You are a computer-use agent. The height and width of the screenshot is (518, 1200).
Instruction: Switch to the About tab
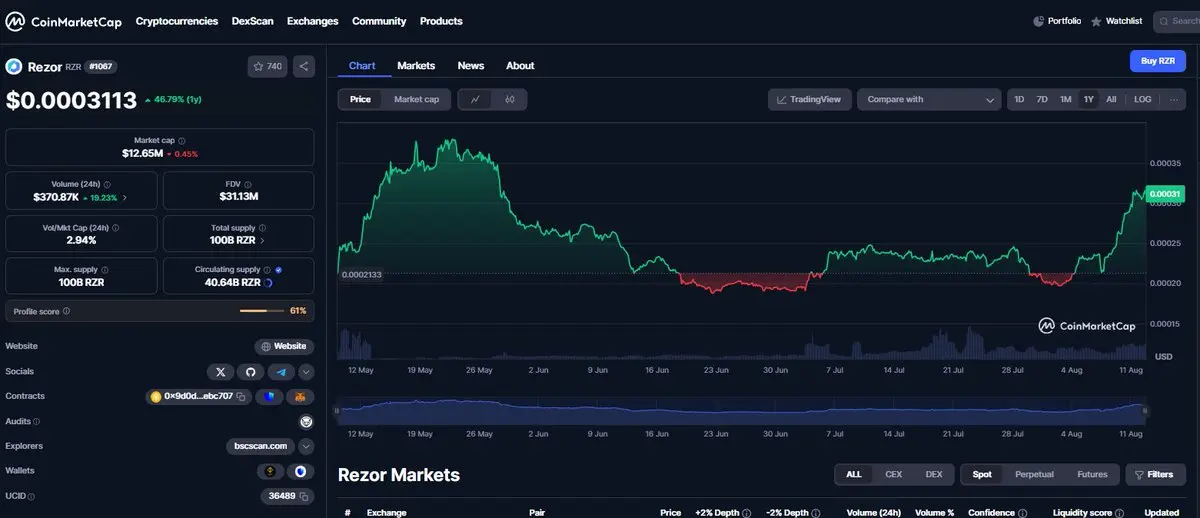(x=520, y=65)
